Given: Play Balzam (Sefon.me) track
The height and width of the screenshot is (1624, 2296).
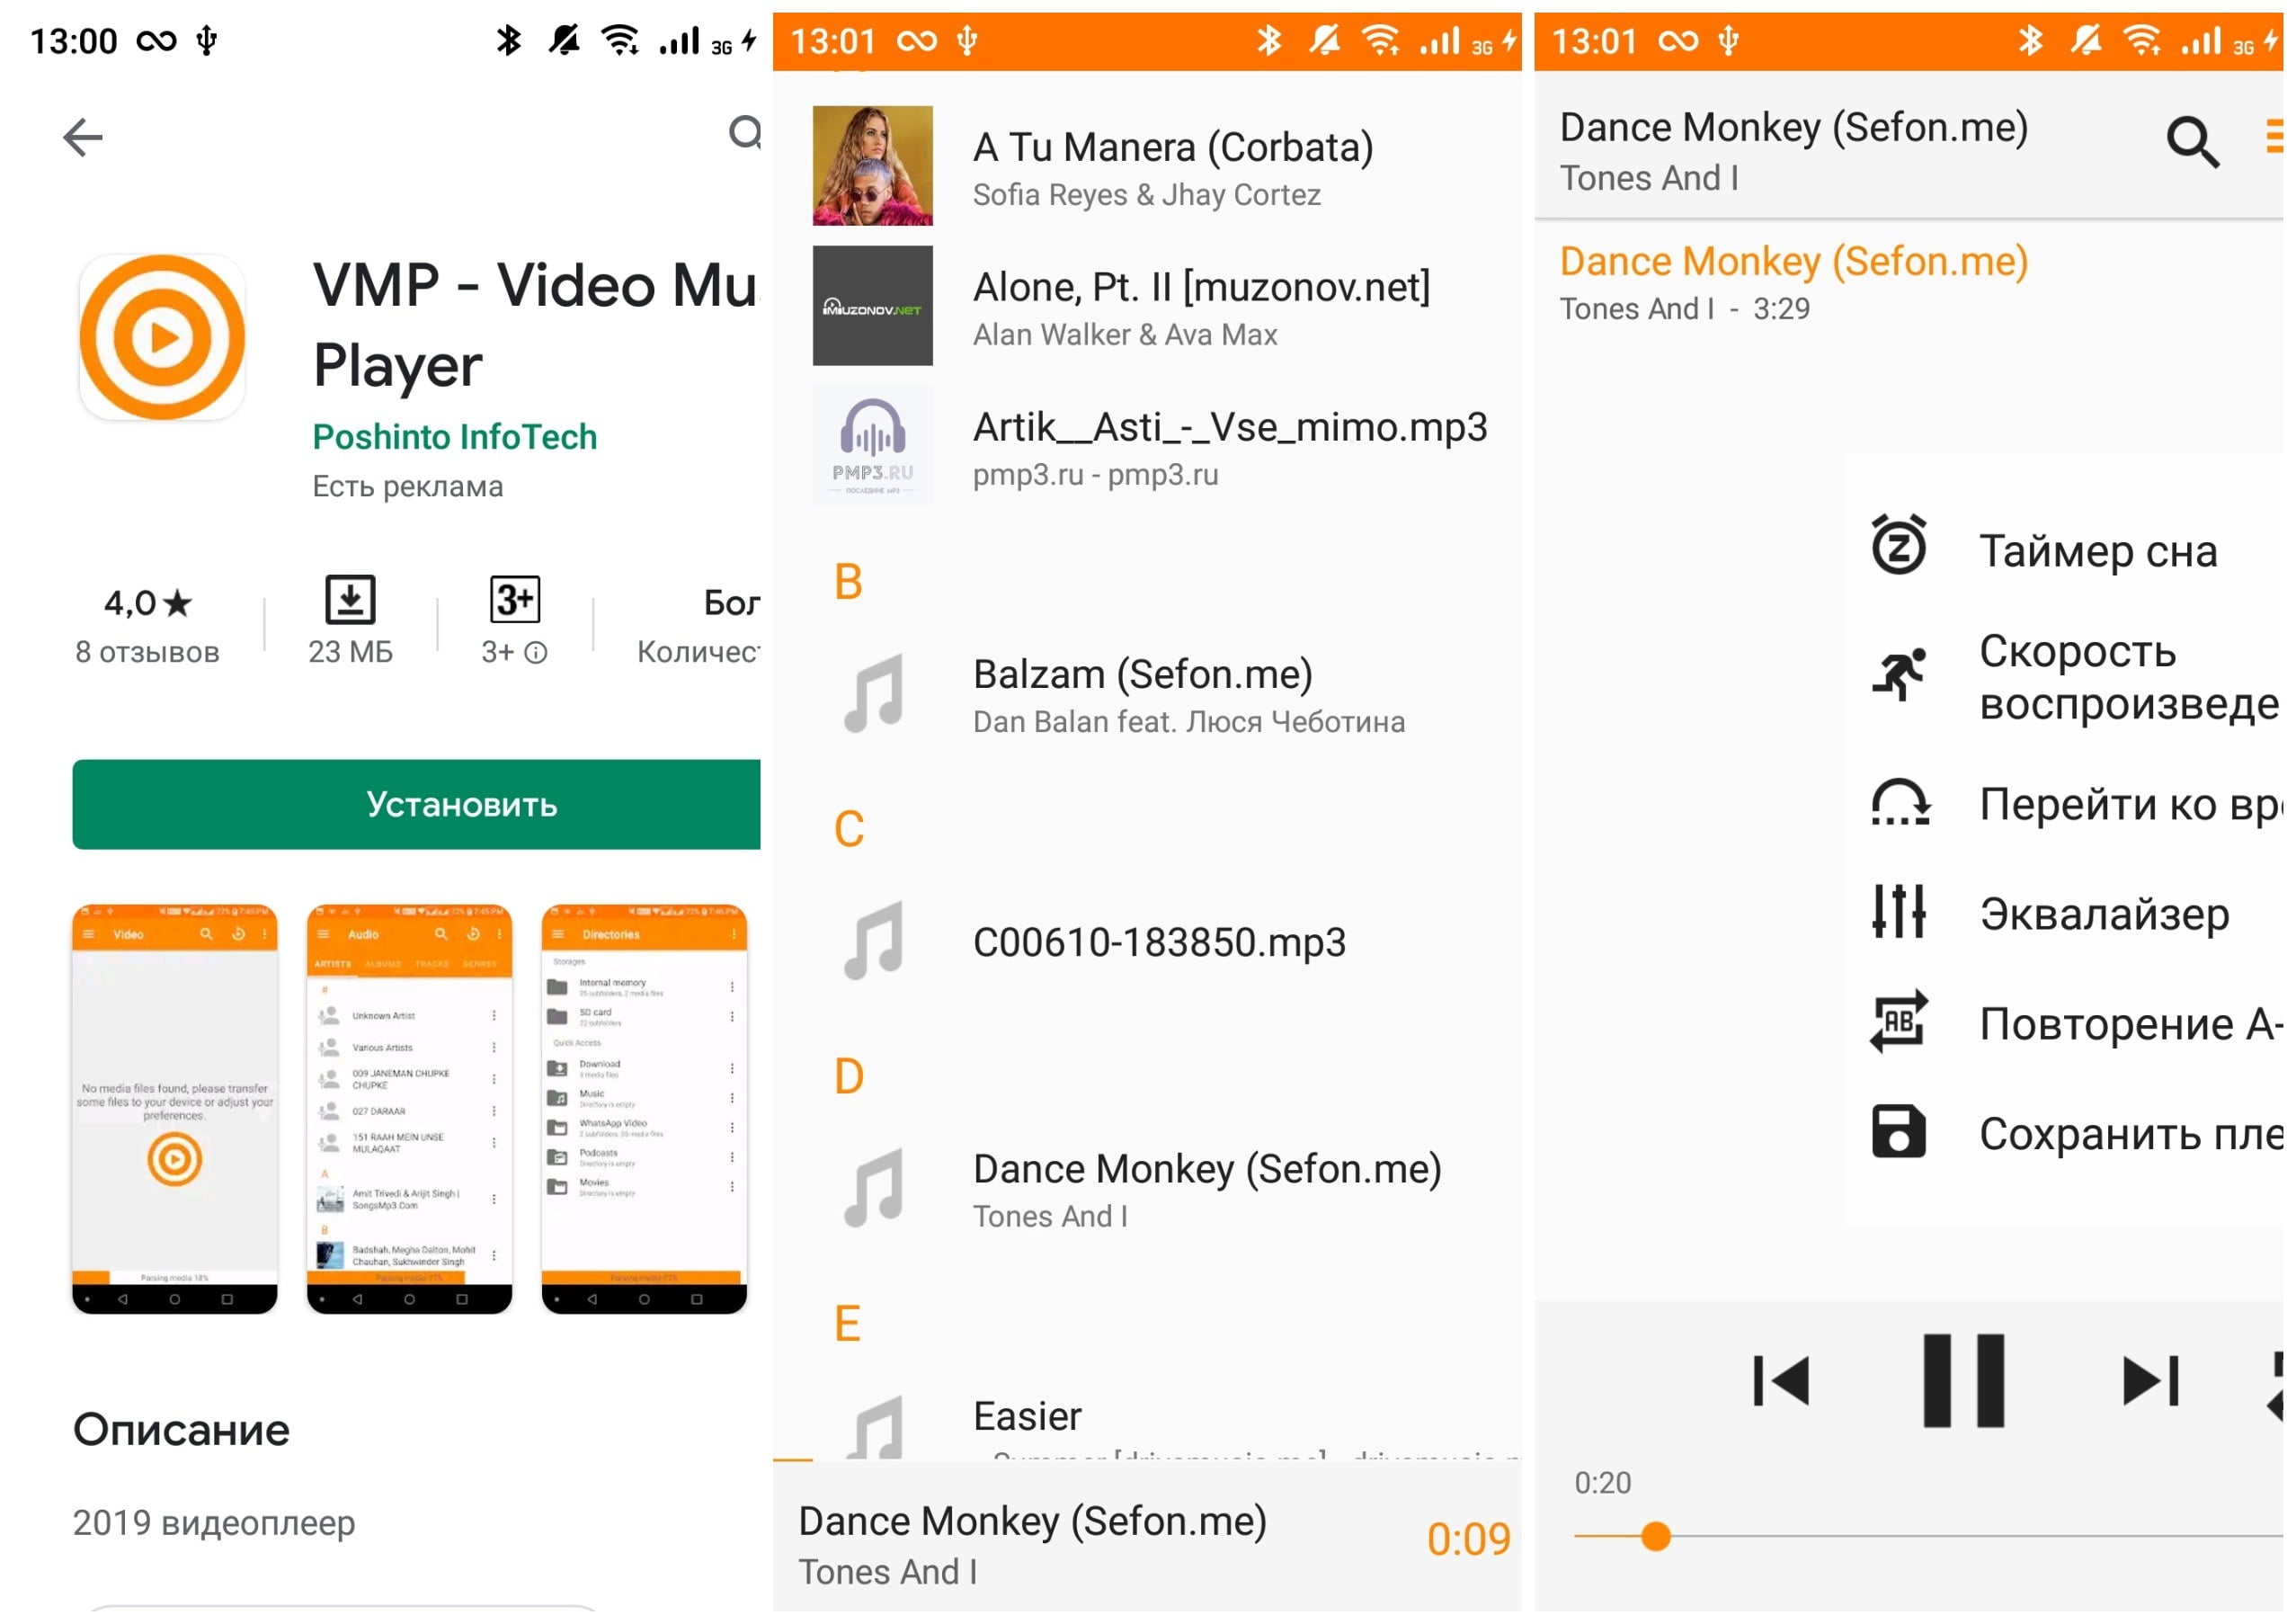Looking at the screenshot, I should 1148,694.
